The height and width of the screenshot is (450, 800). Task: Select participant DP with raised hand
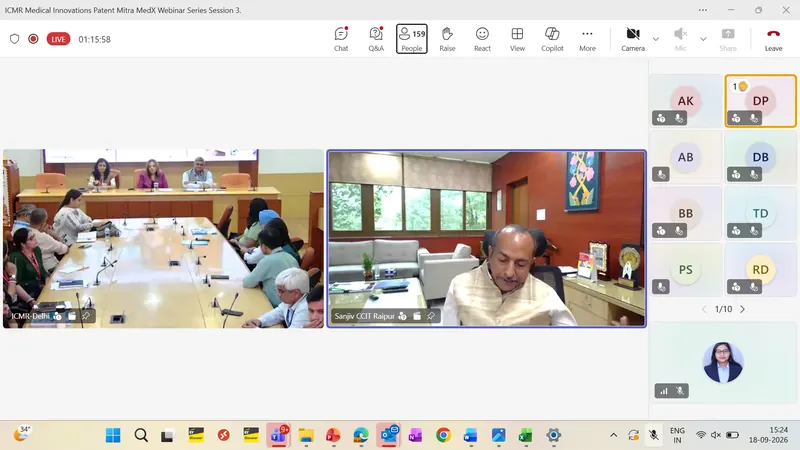click(x=760, y=101)
